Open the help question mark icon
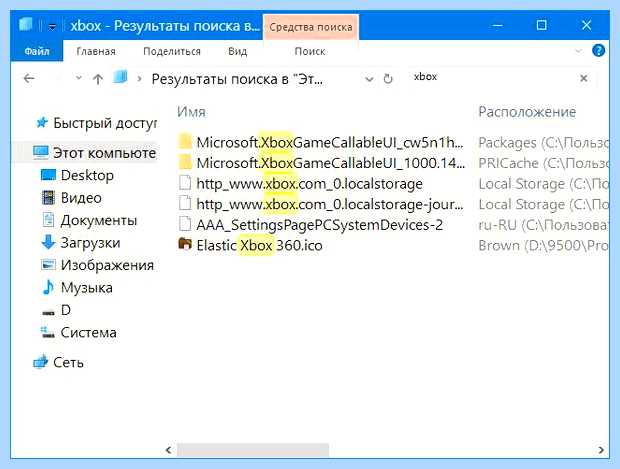The width and height of the screenshot is (620, 469). coord(598,51)
